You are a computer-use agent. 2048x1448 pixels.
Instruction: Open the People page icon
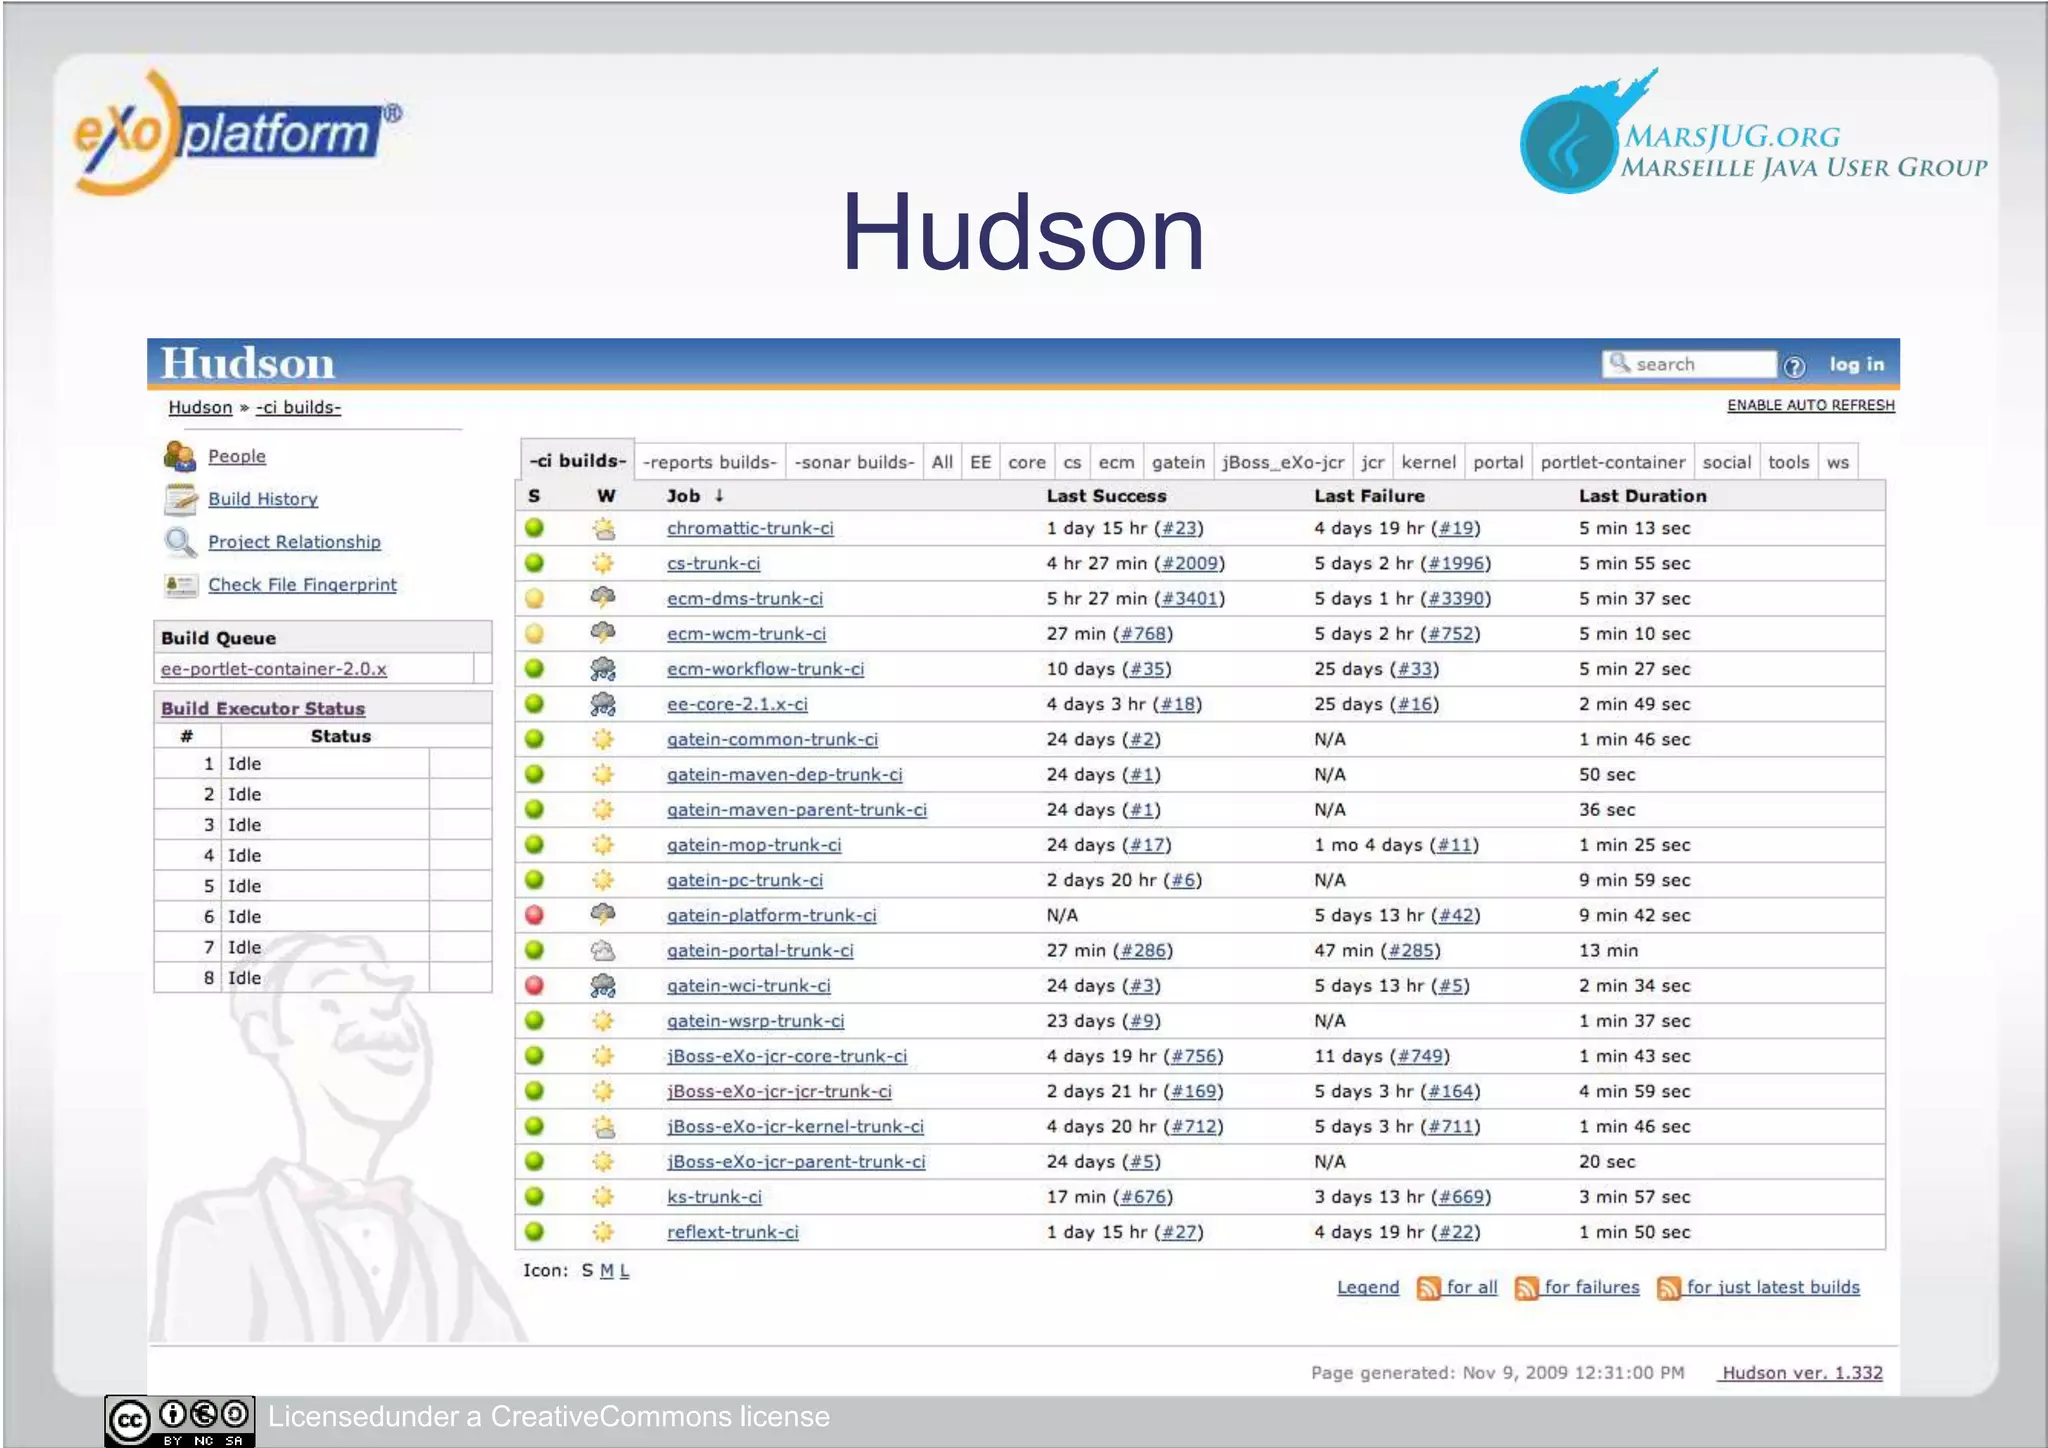click(179, 456)
